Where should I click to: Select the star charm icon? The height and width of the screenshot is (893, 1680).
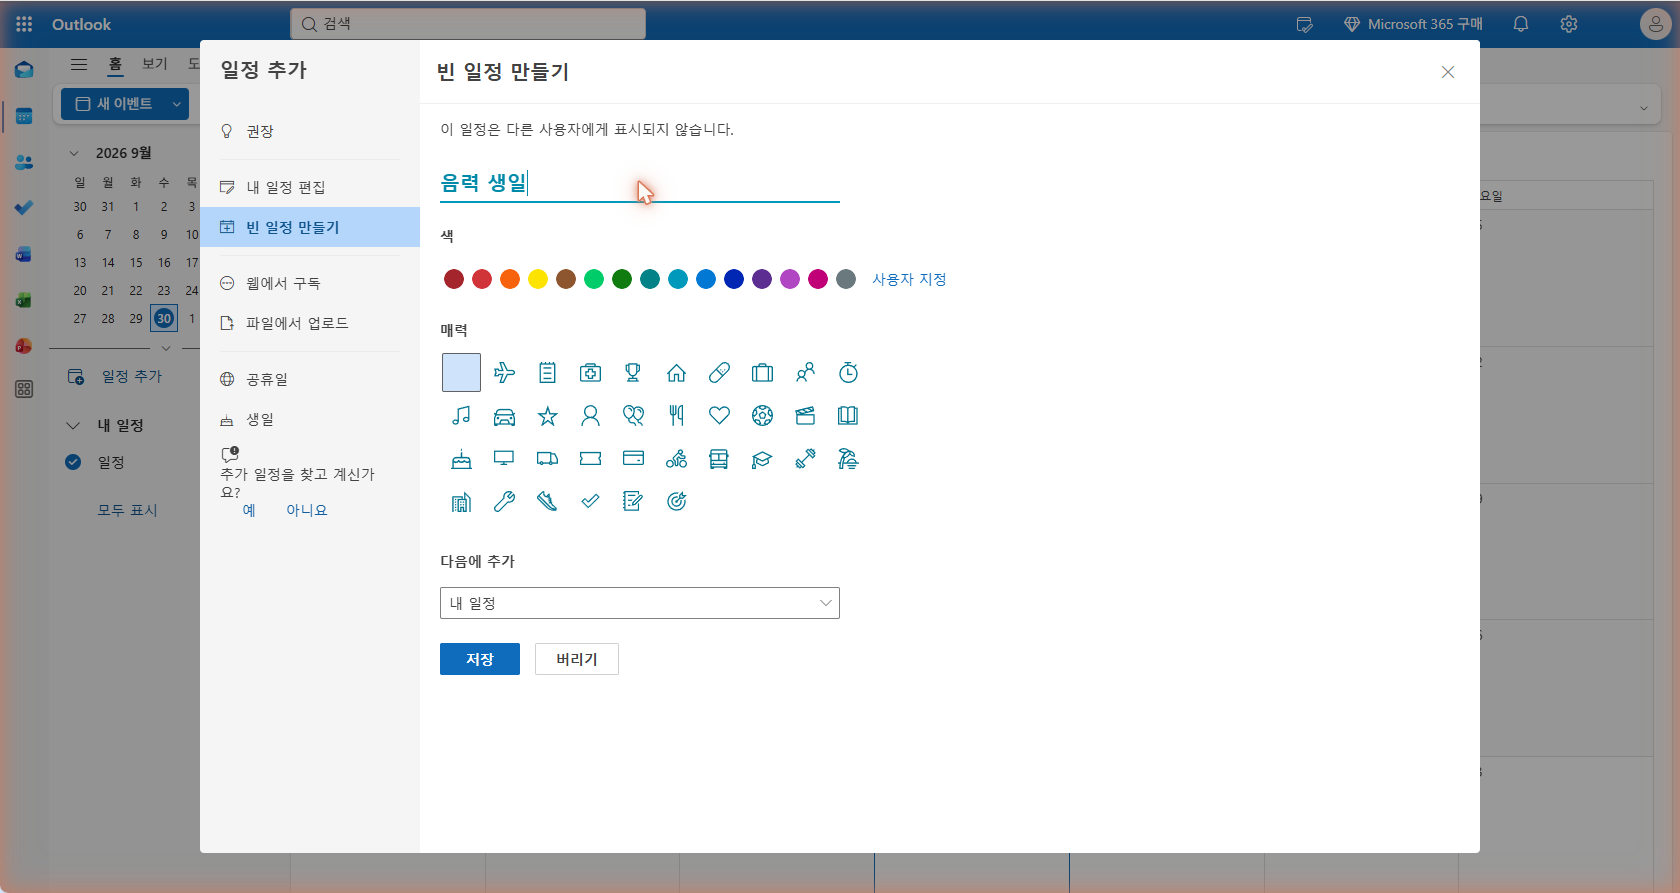pos(547,416)
